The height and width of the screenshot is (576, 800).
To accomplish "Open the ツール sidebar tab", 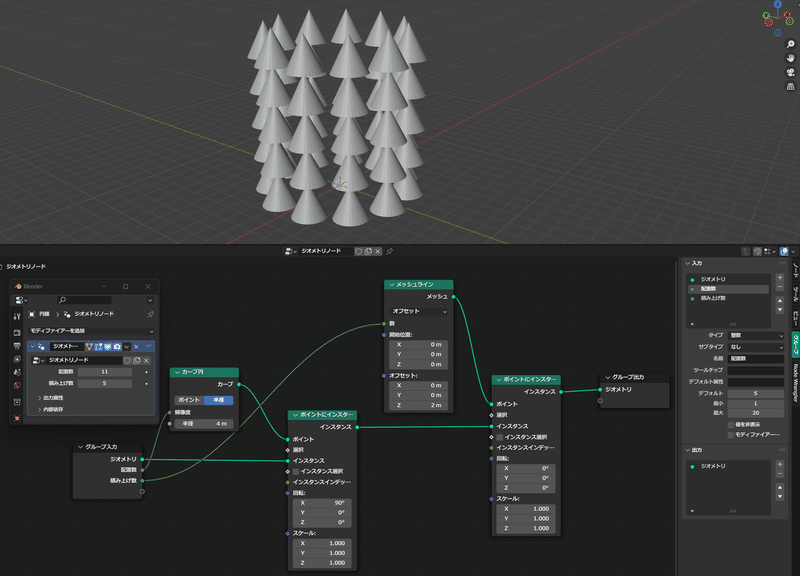I will coord(795,294).
